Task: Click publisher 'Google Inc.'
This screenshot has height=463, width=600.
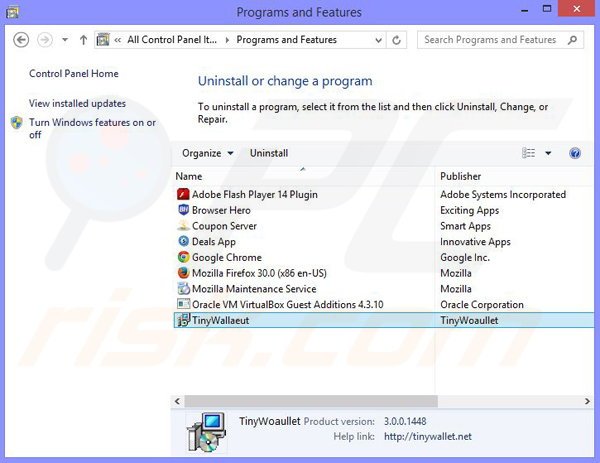Action: (x=465, y=258)
